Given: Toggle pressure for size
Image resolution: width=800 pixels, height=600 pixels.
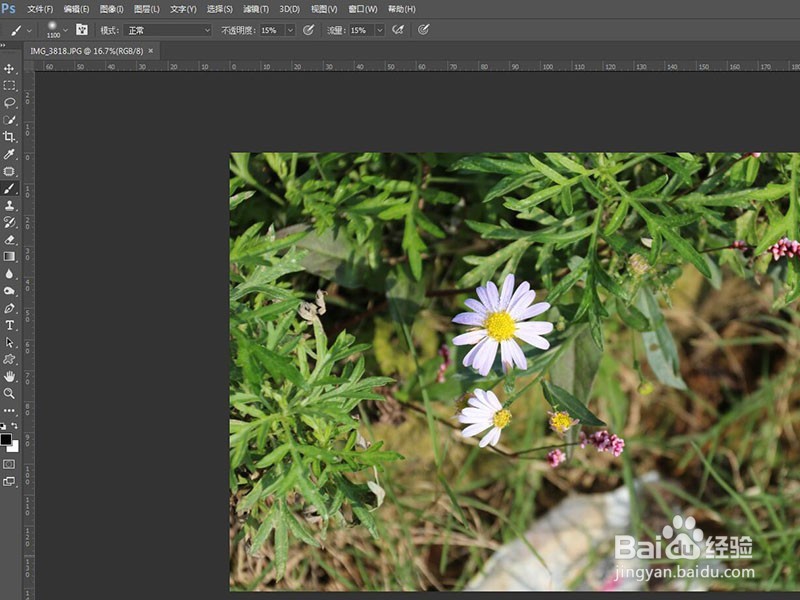Looking at the screenshot, I should [x=423, y=30].
